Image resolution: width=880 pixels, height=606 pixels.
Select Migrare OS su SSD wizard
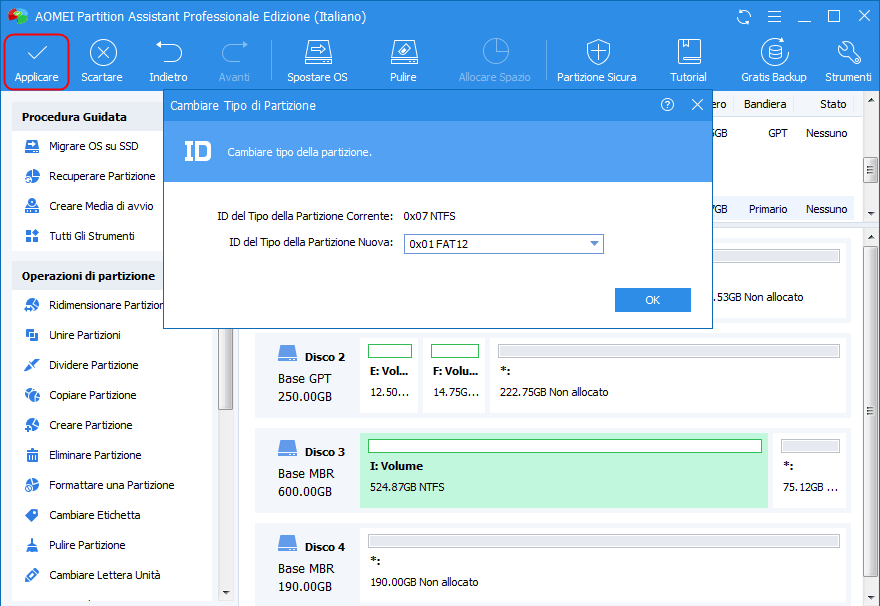93,146
